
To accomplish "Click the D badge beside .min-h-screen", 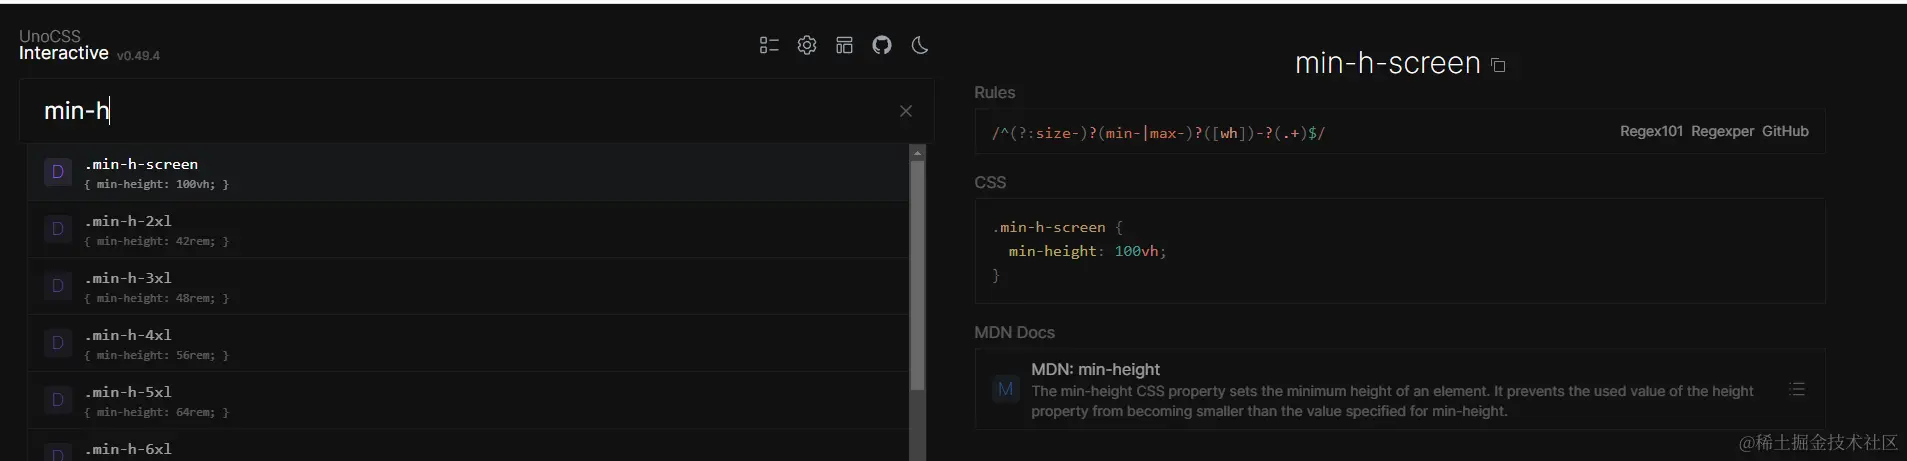I will coord(58,172).
